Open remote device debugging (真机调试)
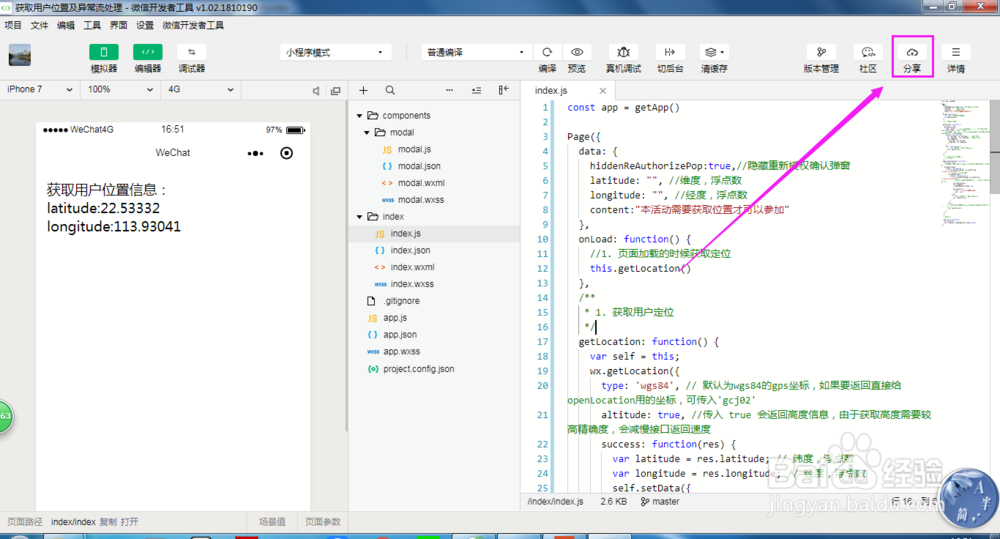 point(623,52)
